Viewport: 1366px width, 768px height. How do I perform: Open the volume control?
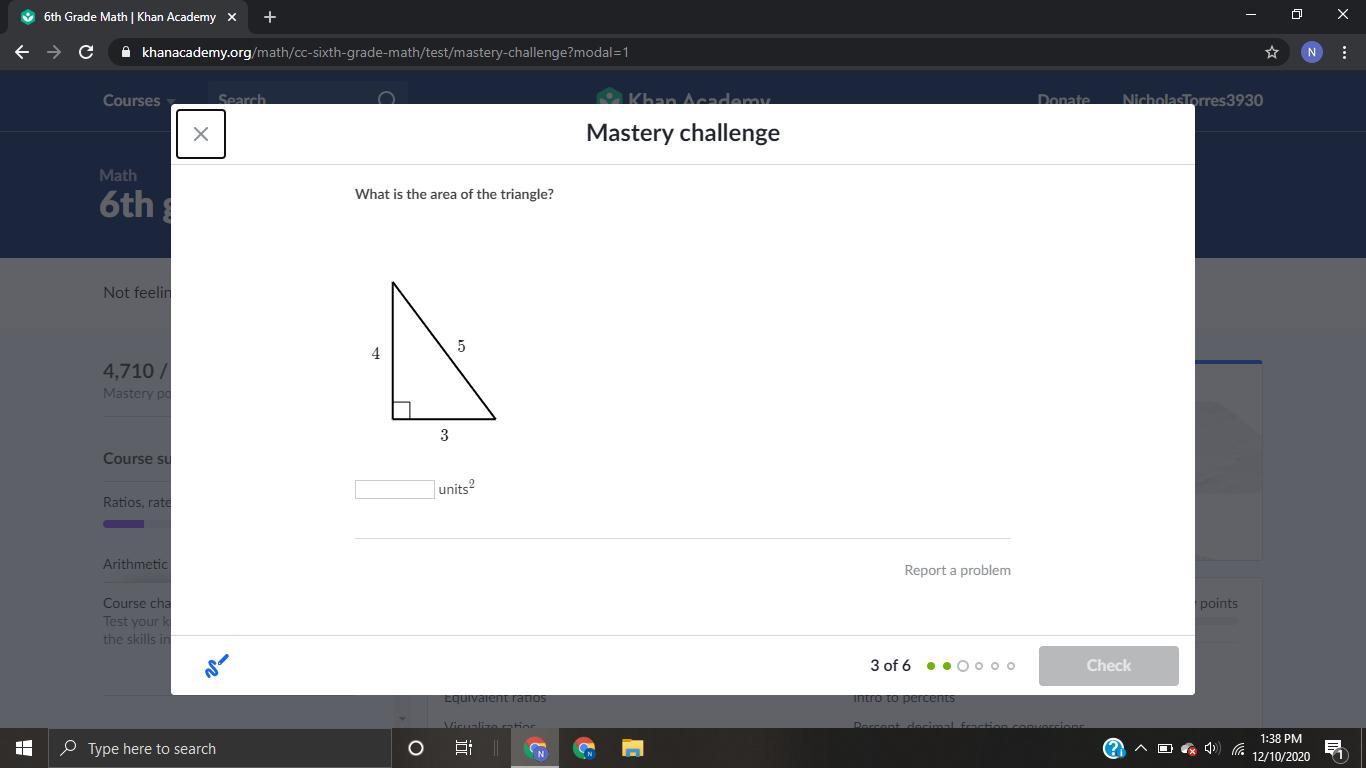[x=1212, y=748]
